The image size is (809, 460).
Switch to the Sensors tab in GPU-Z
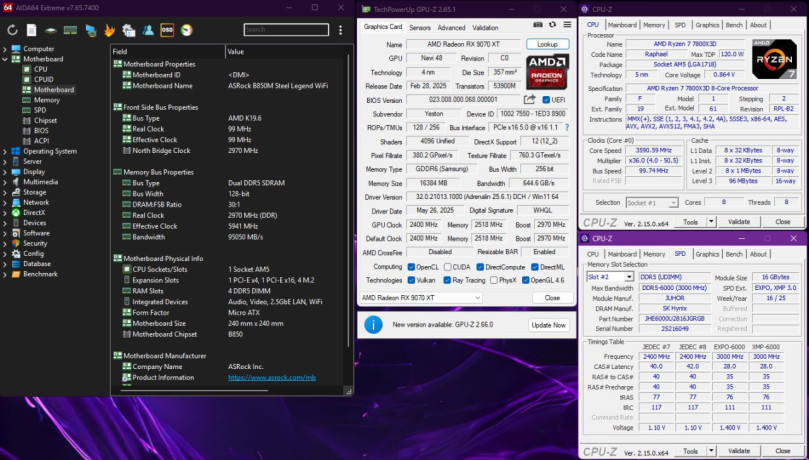tap(420, 28)
